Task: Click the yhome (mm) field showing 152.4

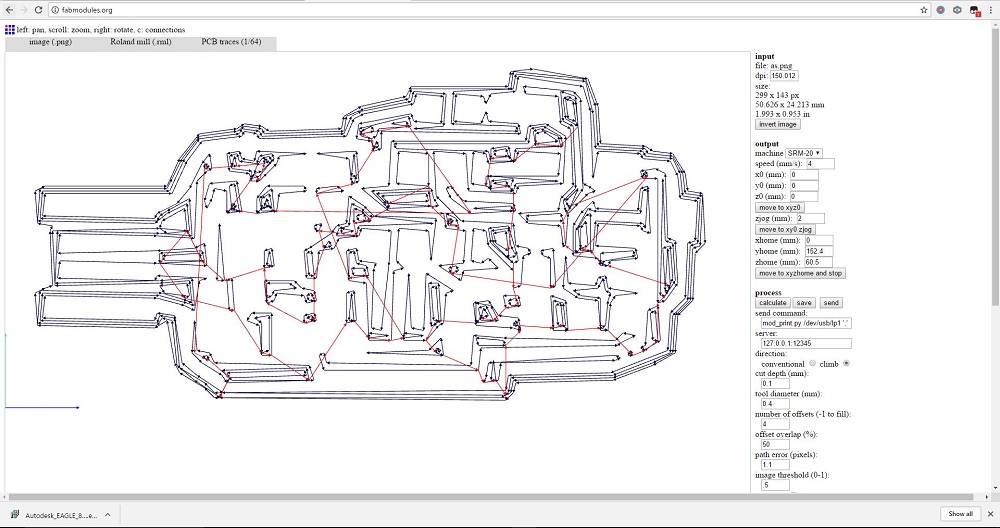Action: 819,251
